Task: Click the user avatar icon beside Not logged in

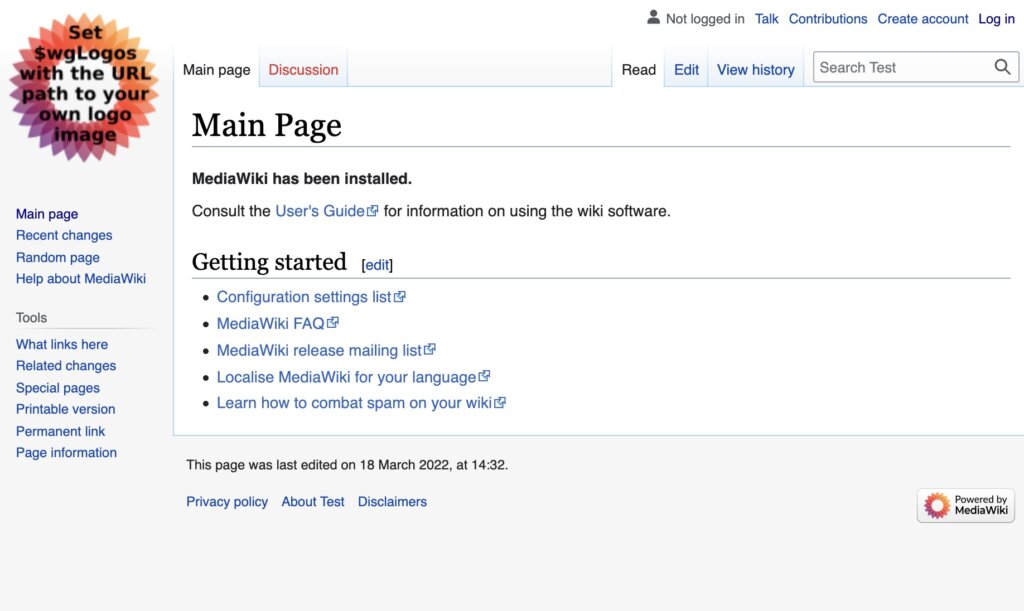Action: 654,18
